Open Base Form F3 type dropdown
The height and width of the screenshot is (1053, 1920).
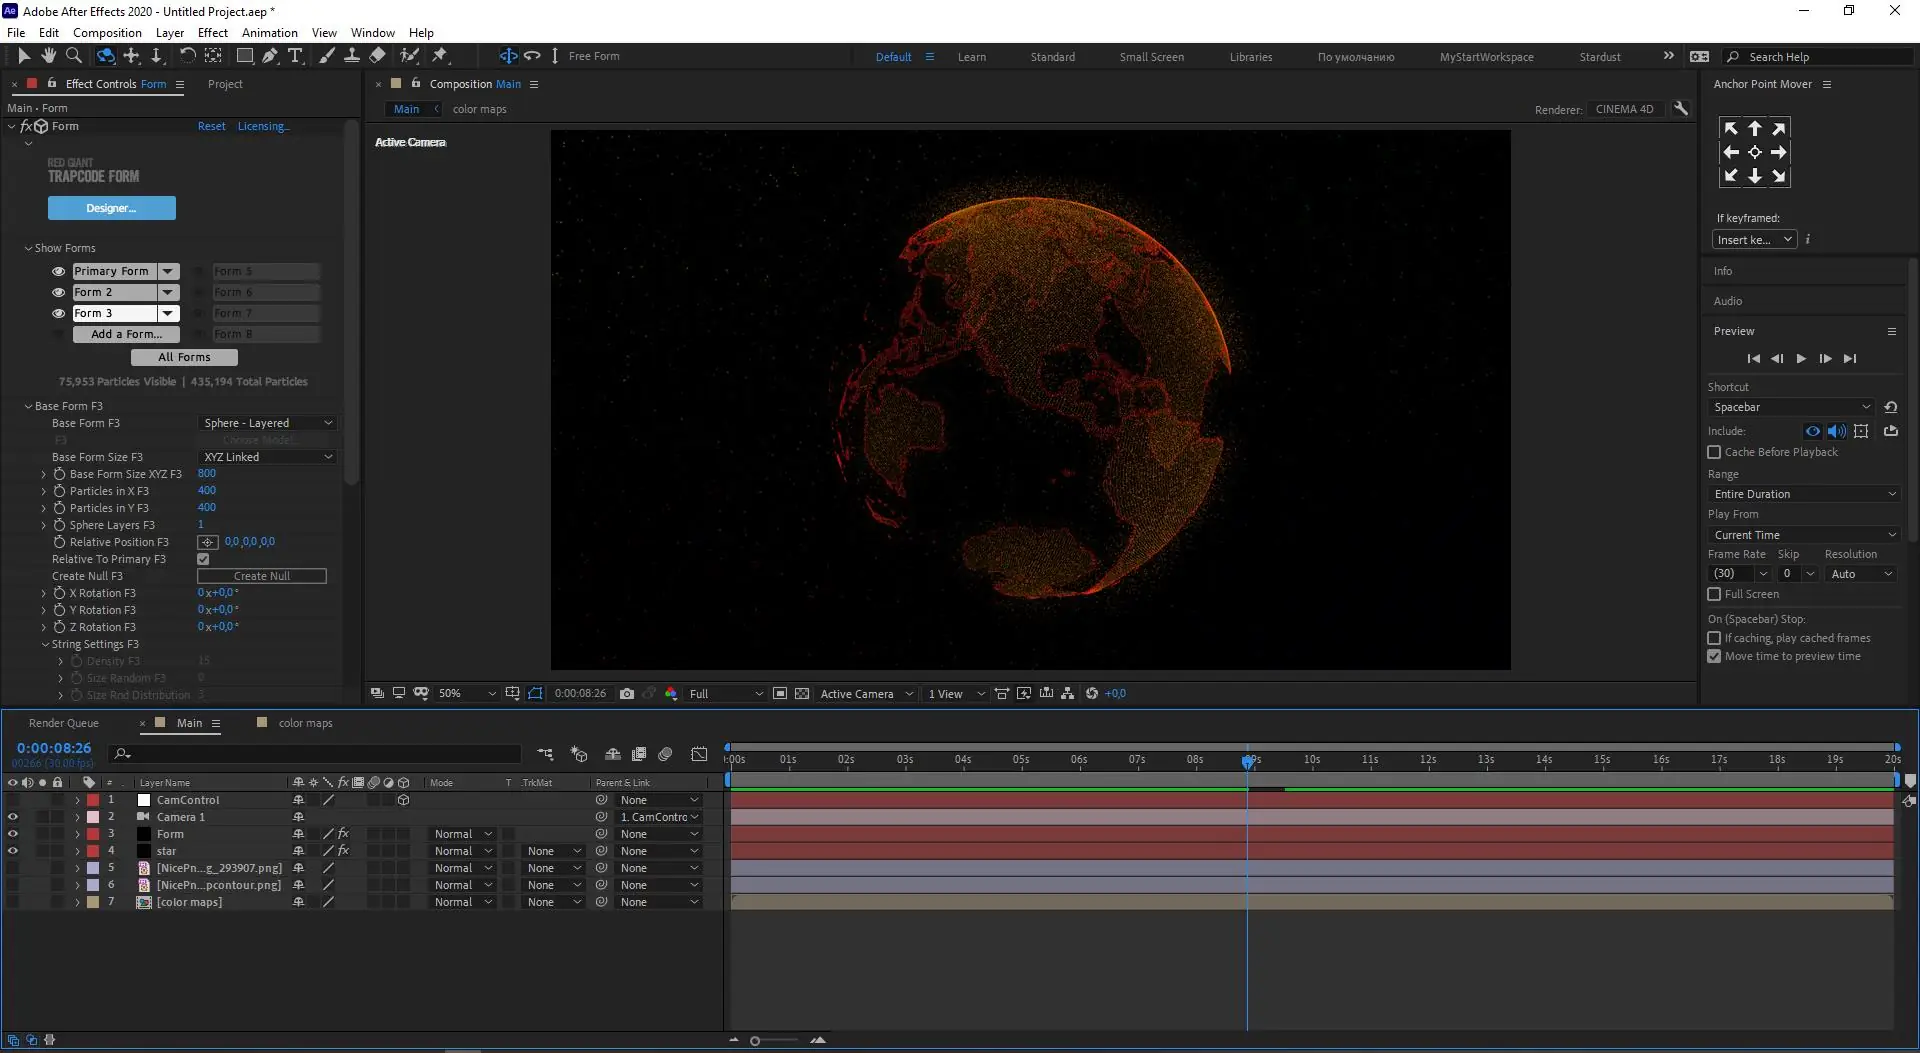pyautogui.click(x=267, y=424)
